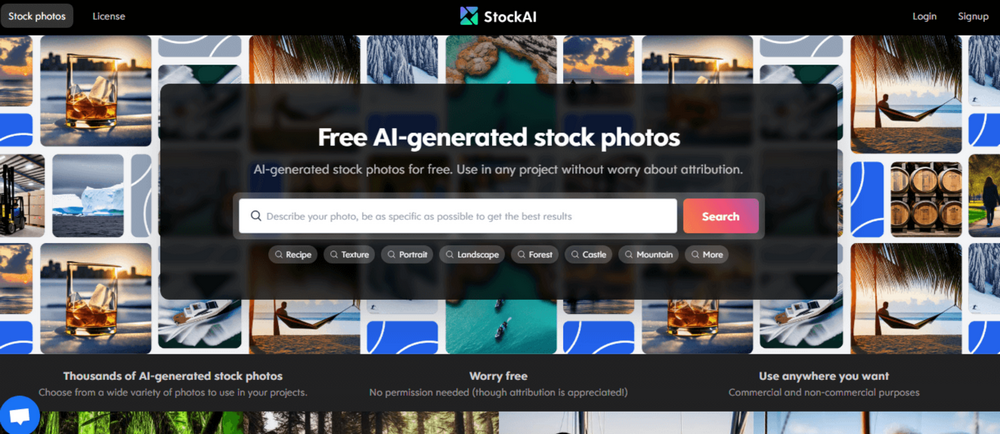Click the magnifier icon in search field
Image resolution: width=1000 pixels, height=434 pixels.
pyautogui.click(x=256, y=216)
